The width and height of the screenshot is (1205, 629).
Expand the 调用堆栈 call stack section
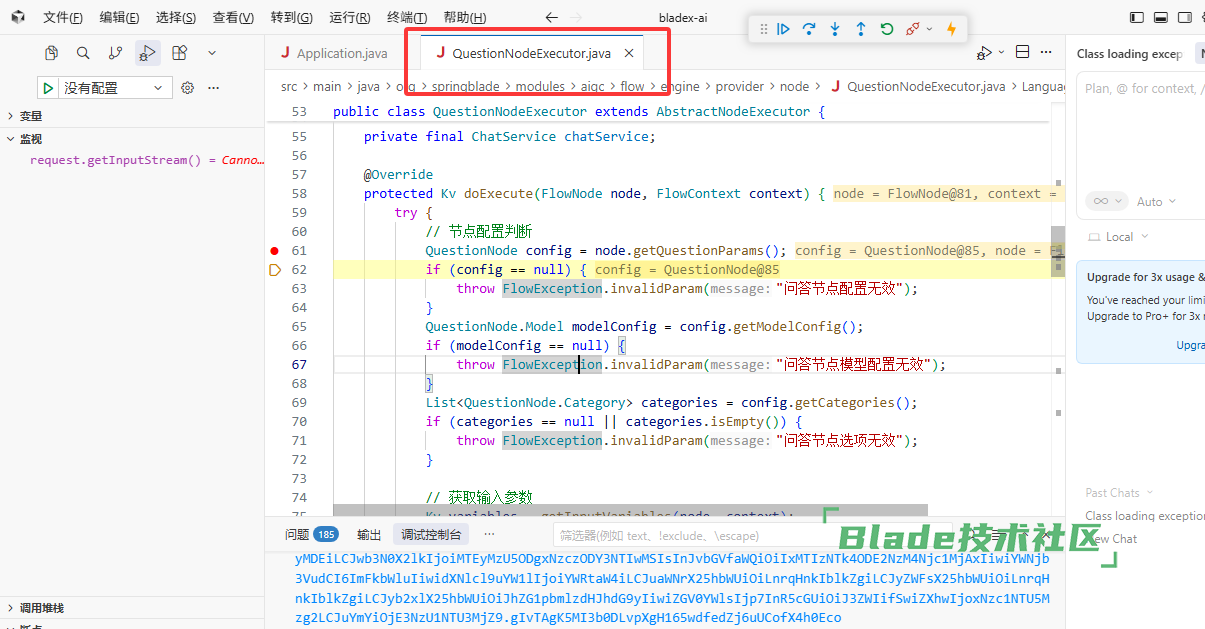click(x=40, y=608)
